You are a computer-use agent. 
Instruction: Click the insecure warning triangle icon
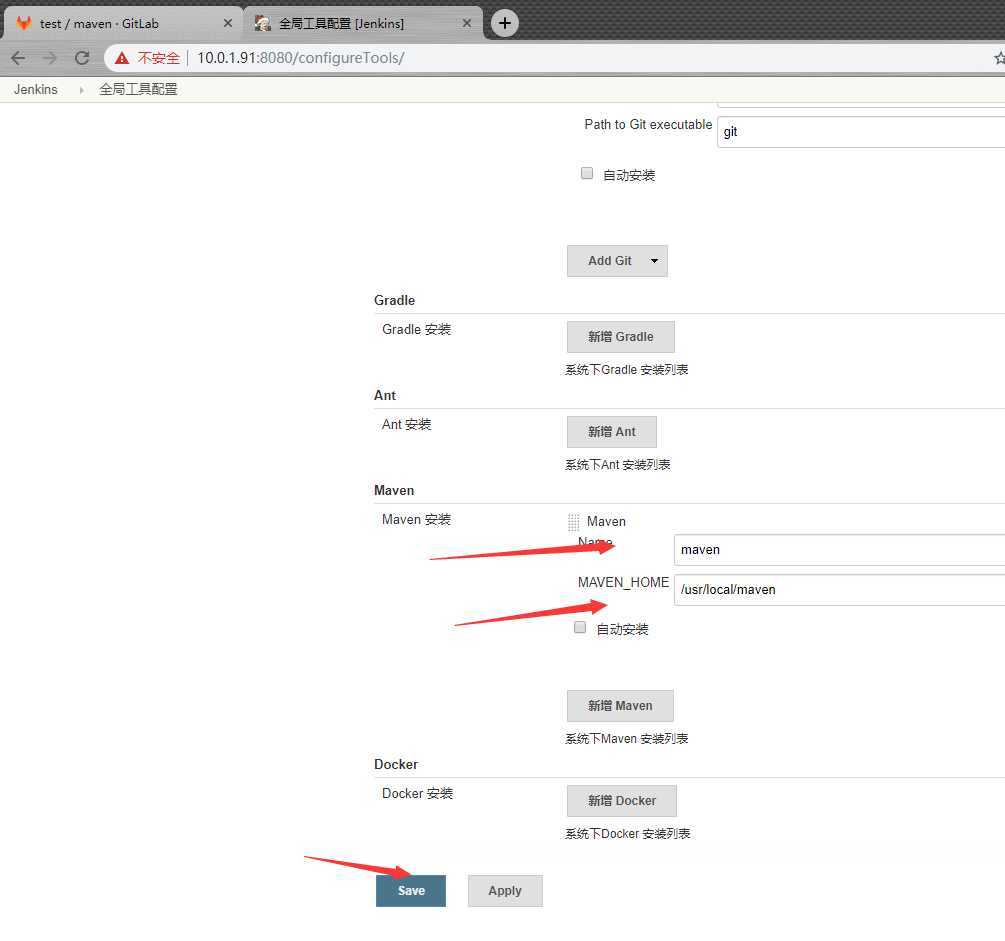[122, 58]
